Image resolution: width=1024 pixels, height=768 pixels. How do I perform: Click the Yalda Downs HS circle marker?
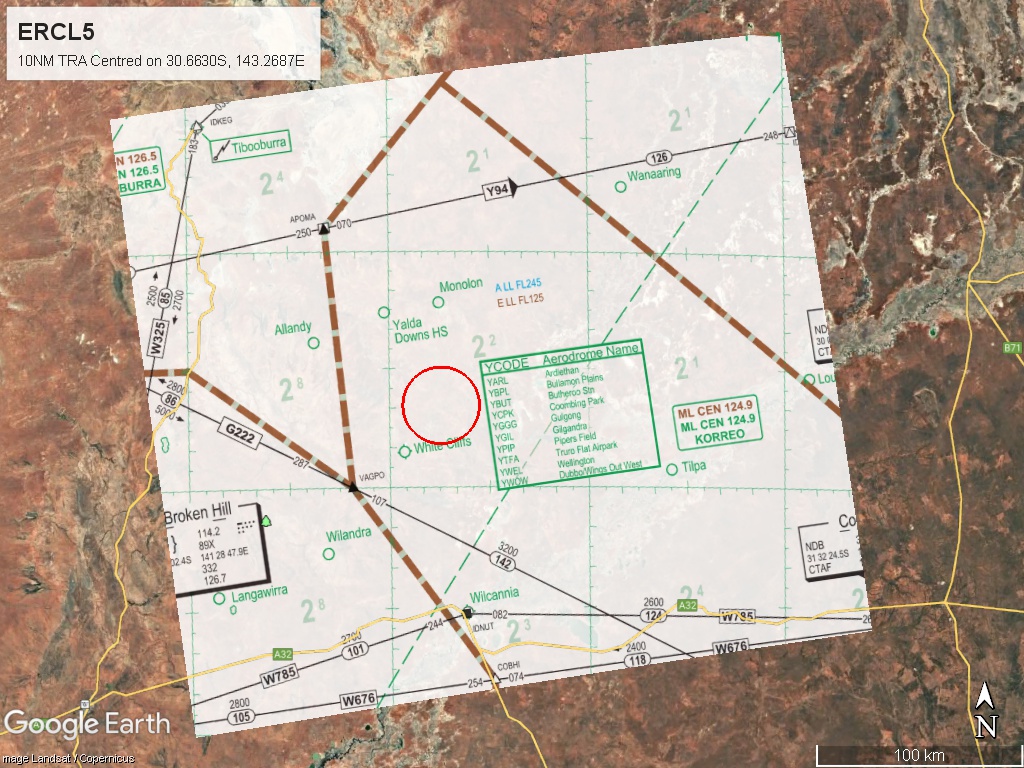coord(383,311)
